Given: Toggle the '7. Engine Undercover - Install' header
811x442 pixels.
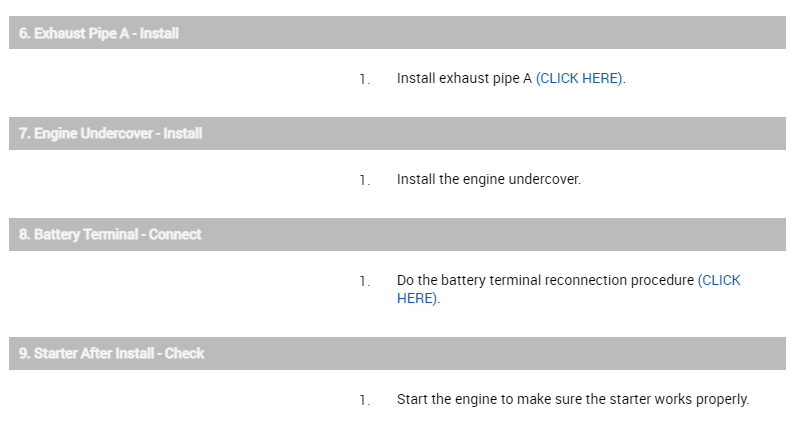Looking at the screenshot, I should 397,133.
